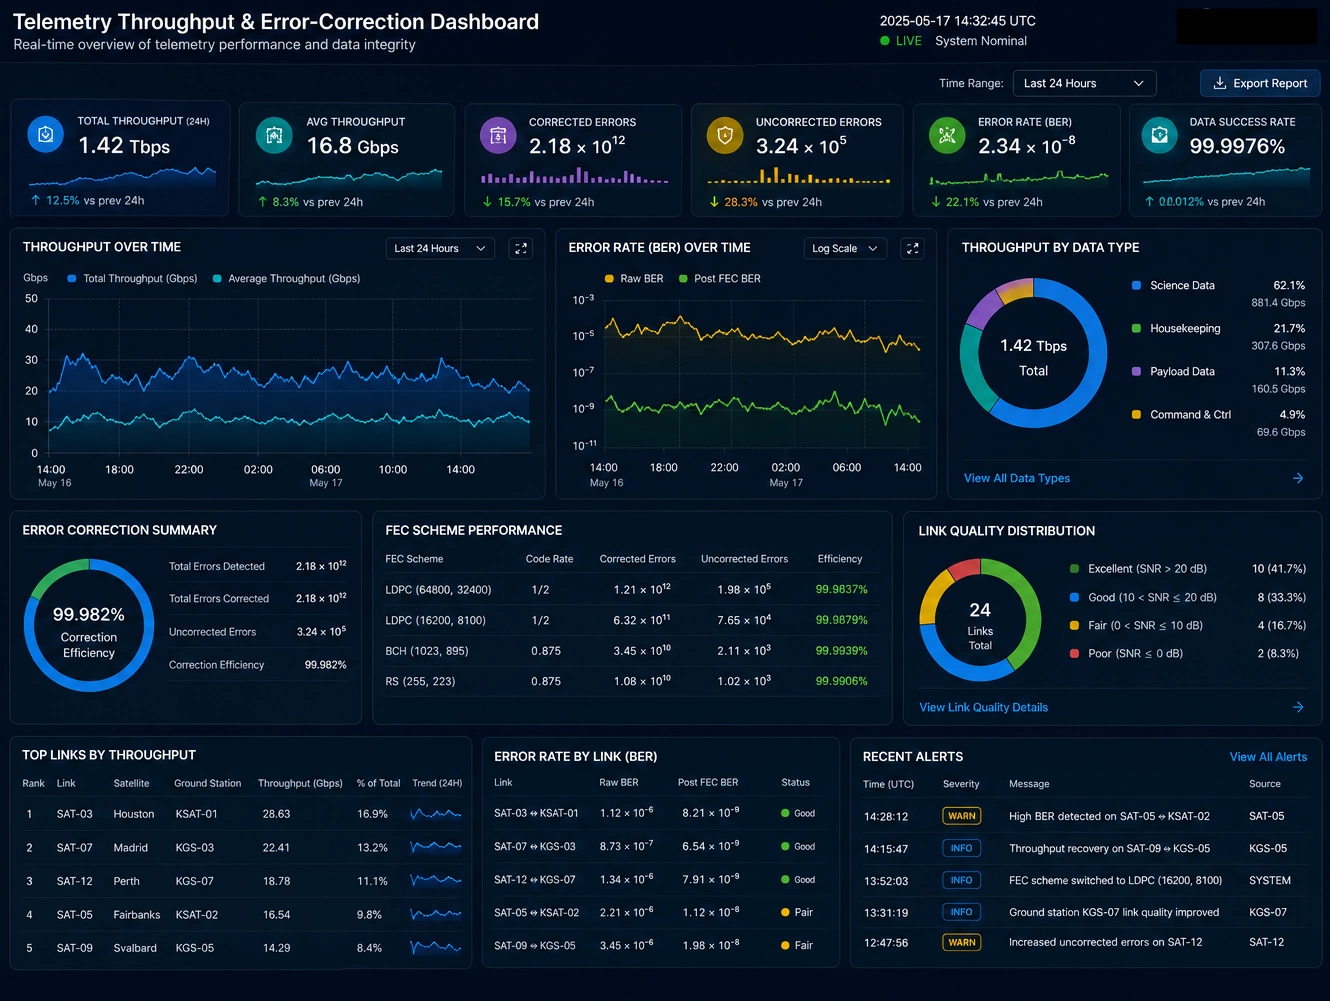Toggle Command & Ctrl in the donut legend
Viewport: 1330px width, 1001px height.
click(1181, 414)
